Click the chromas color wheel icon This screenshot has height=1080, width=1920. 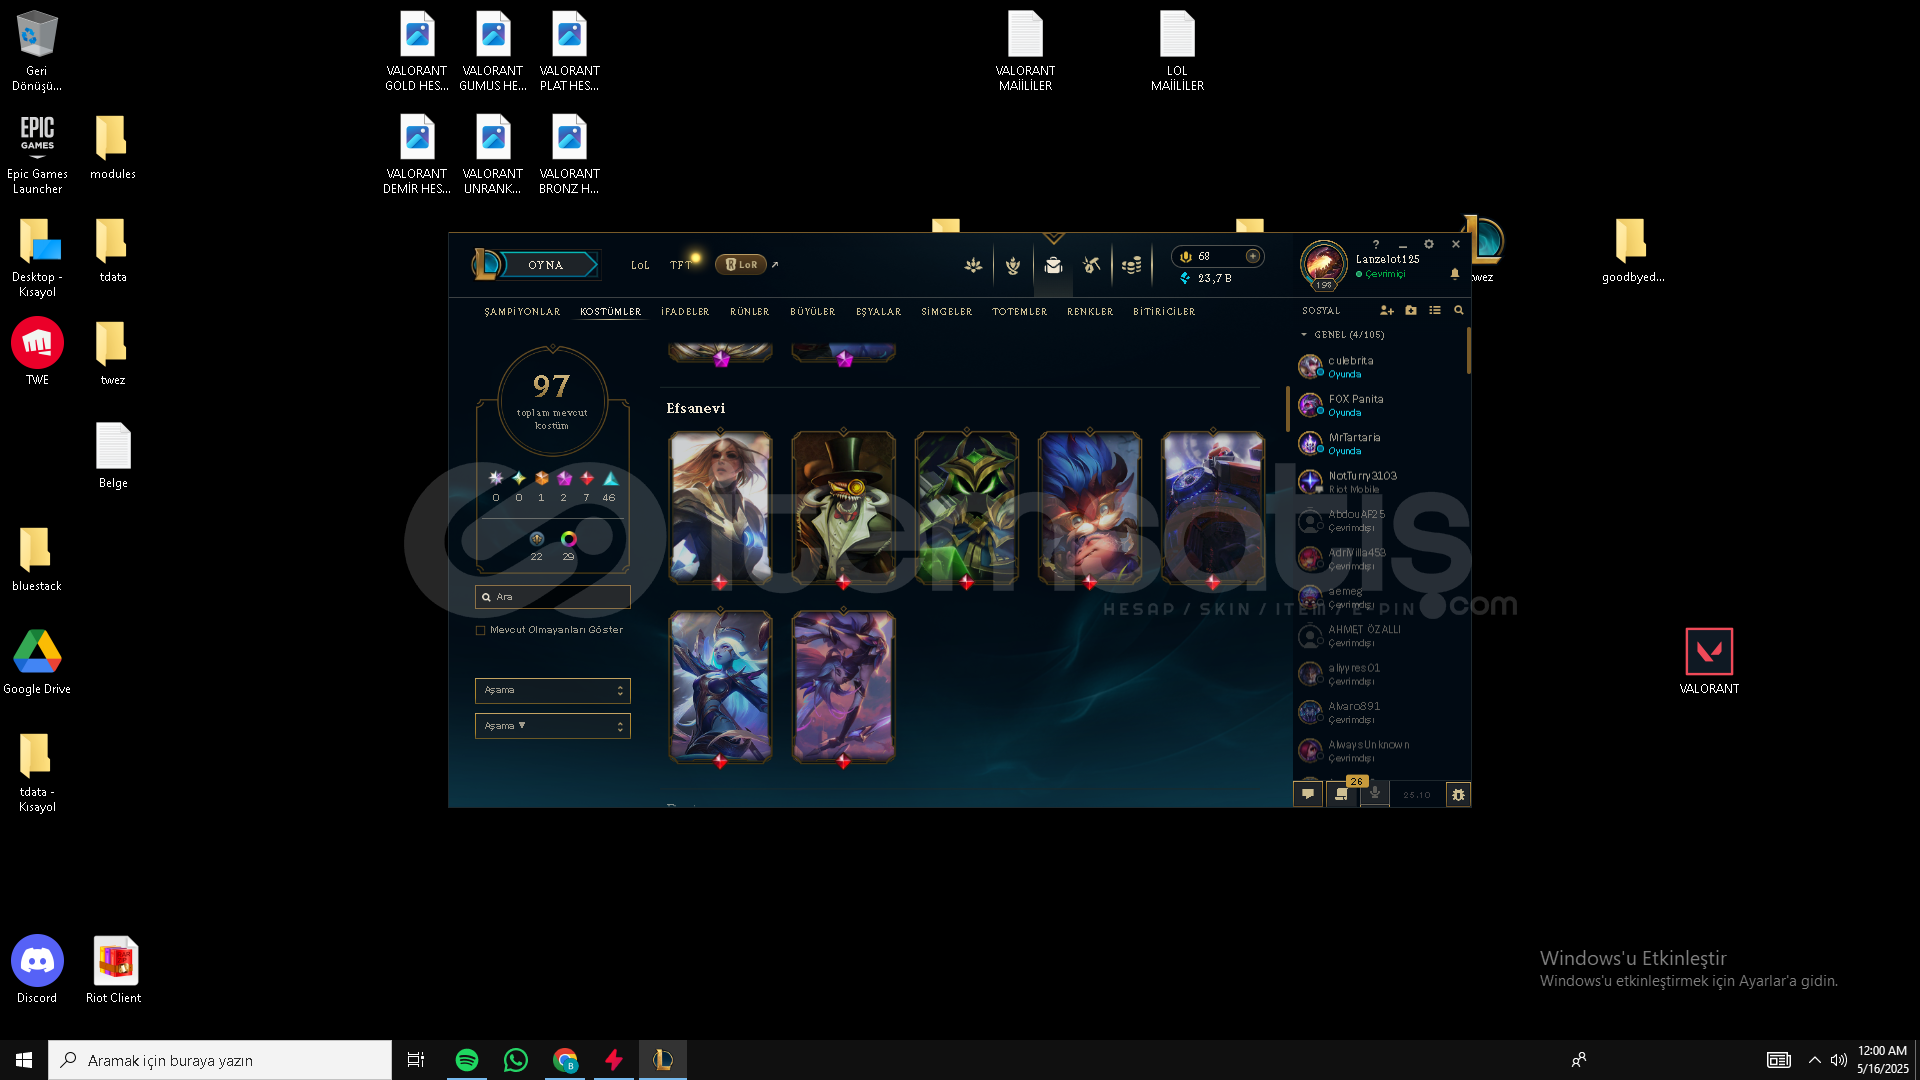[x=568, y=540]
